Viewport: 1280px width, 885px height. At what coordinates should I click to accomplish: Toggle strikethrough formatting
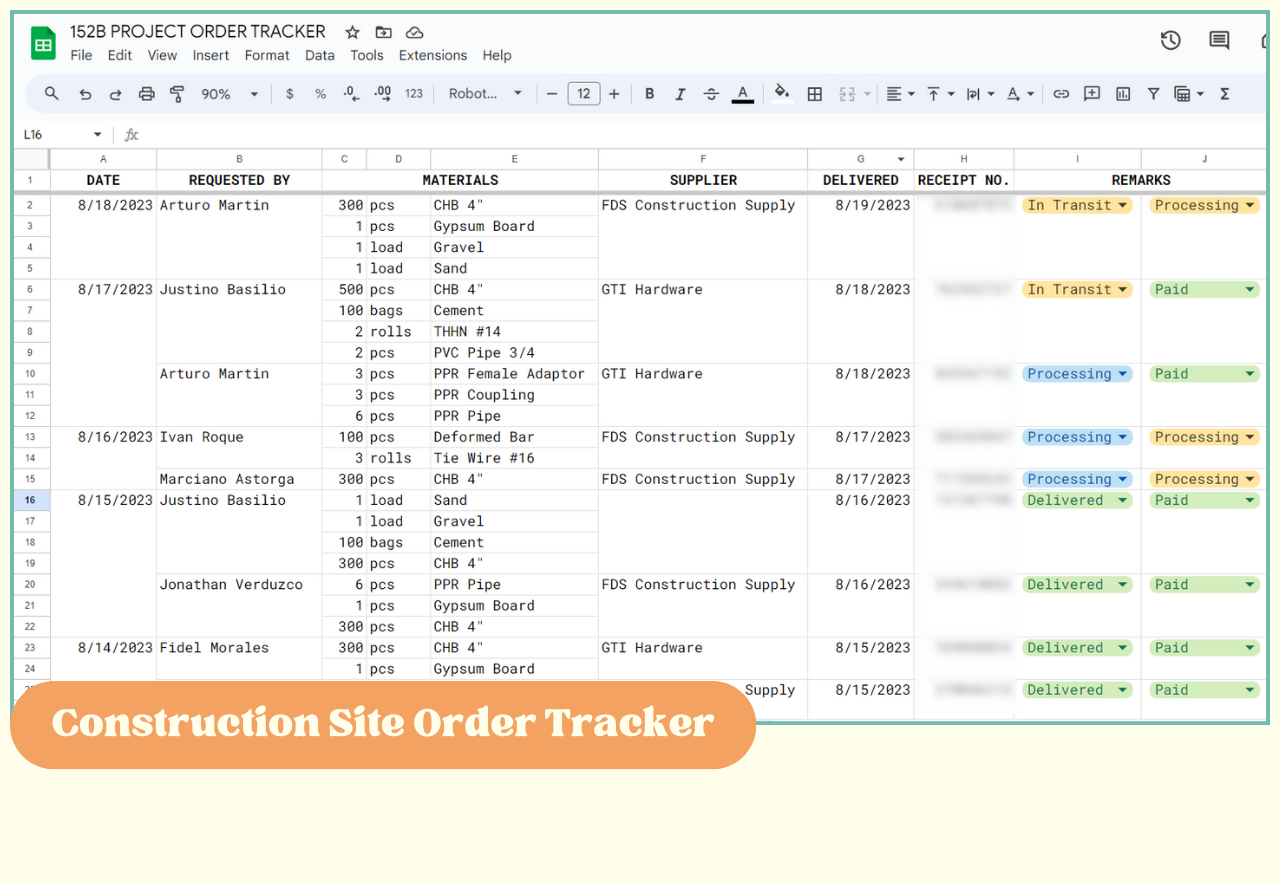[x=711, y=94]
